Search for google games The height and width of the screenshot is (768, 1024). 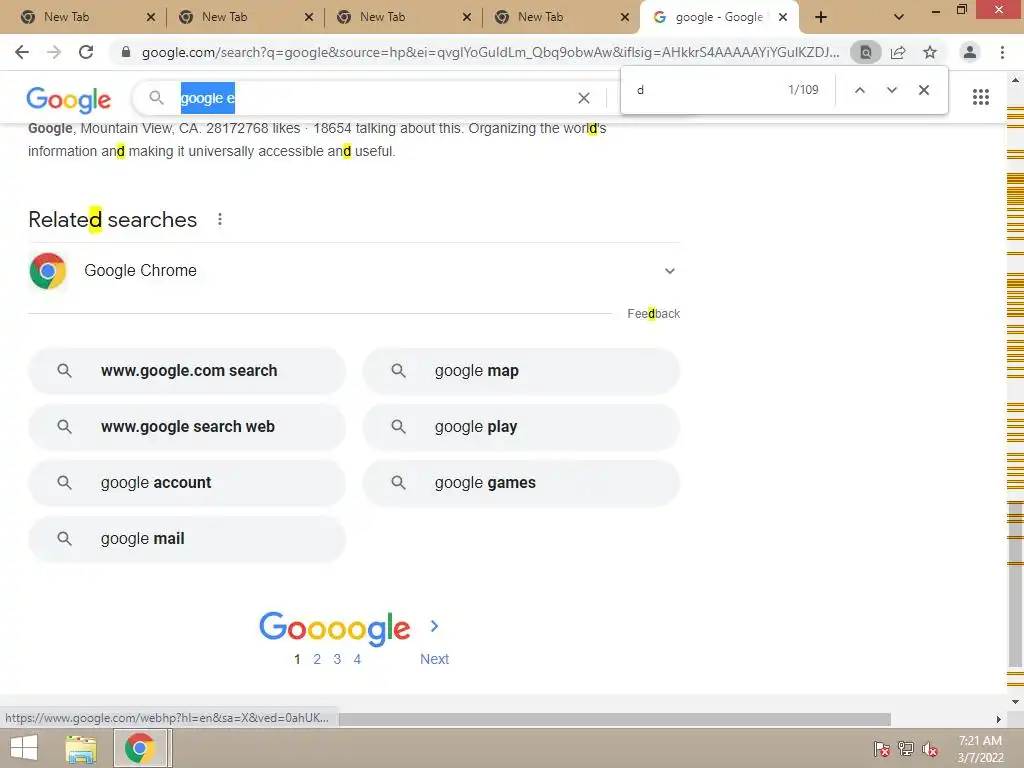point(521,483)
